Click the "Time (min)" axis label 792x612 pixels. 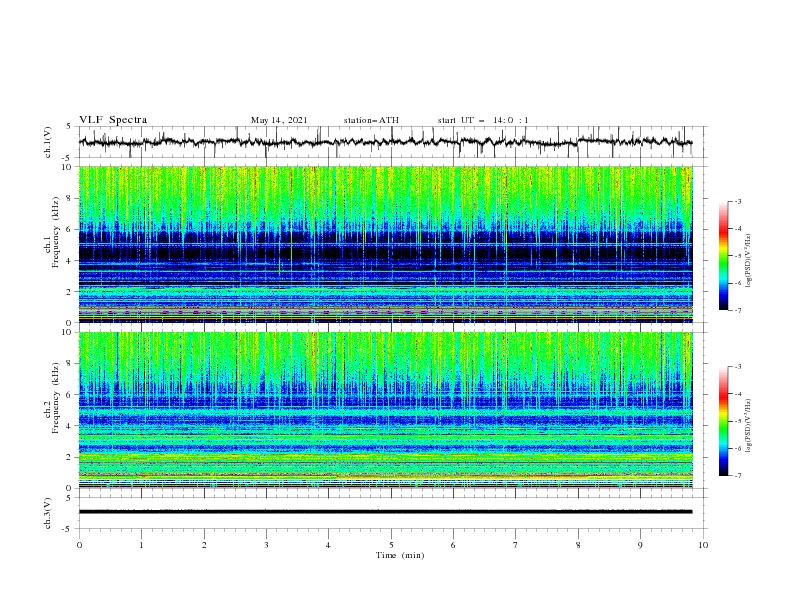(400, 555)
